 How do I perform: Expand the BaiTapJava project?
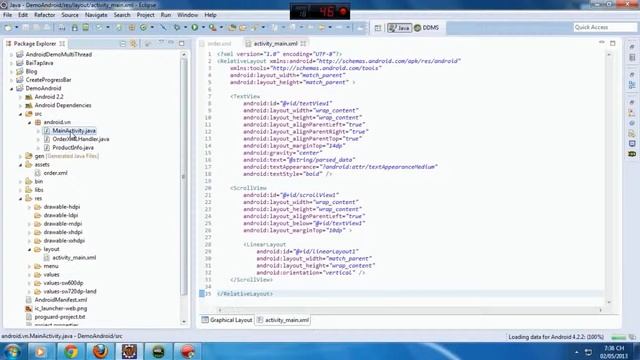[x=11, y=63]
